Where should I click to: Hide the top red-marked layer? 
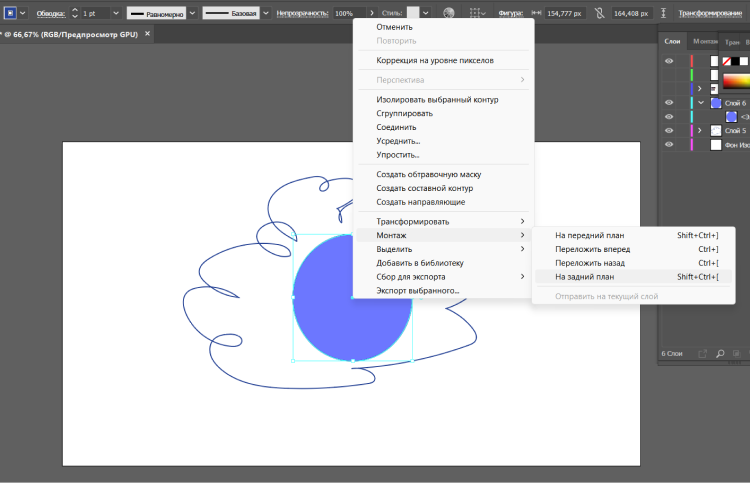pyautogui.click(x=669, y=61)
